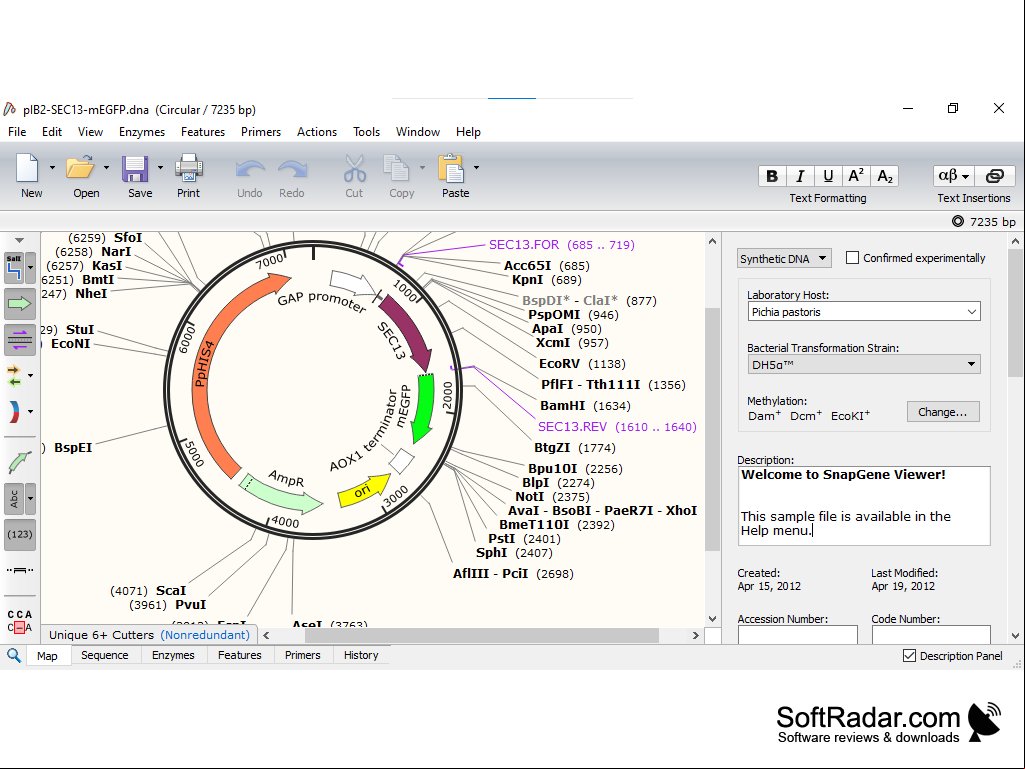The height and width of the screenshot is (769, 1025).
Task: Switch to the bottom Primers tab
Action: pyautogui.click(x=303, y=655)
